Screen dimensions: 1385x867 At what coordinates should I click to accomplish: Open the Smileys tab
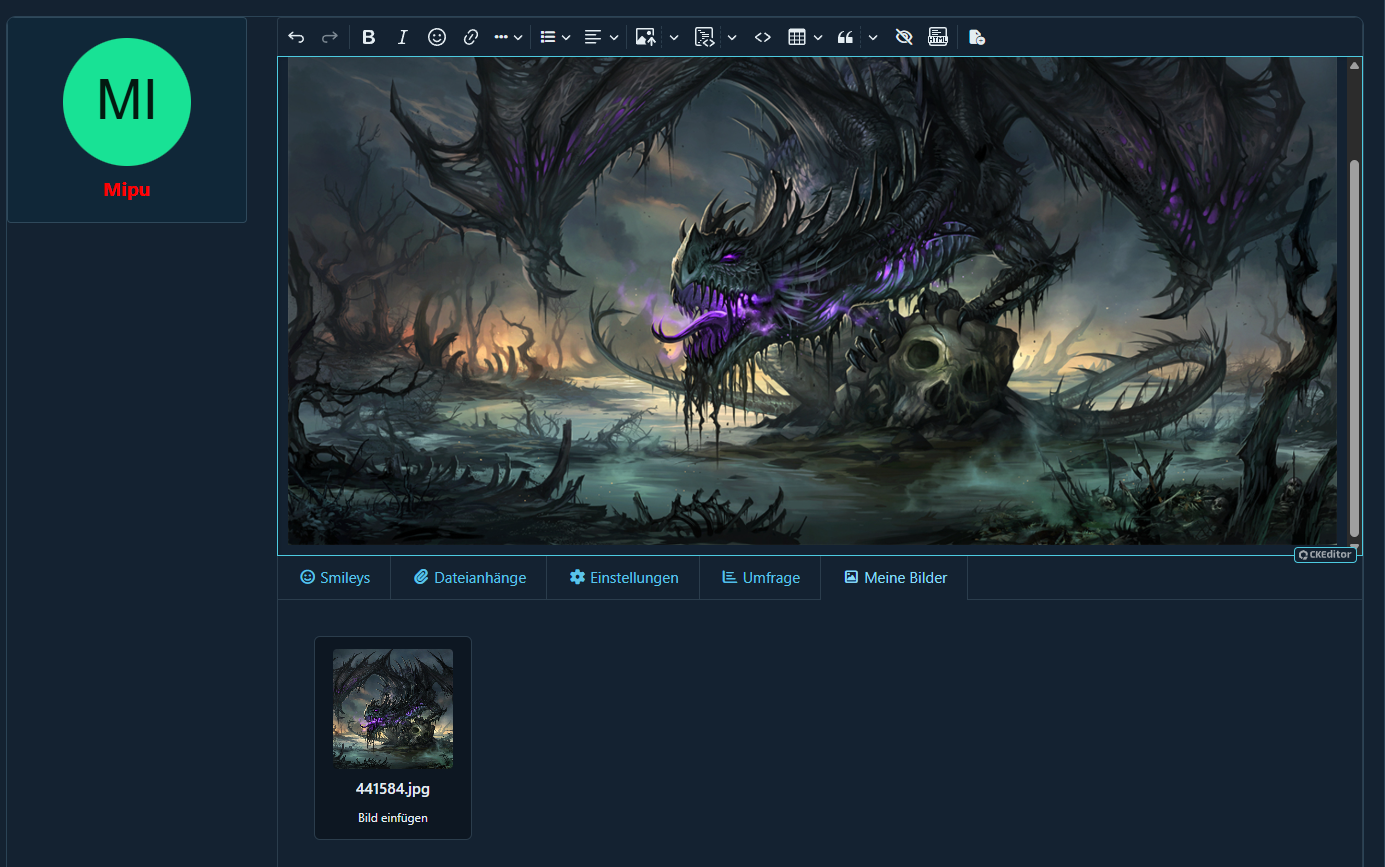(335, 578)
